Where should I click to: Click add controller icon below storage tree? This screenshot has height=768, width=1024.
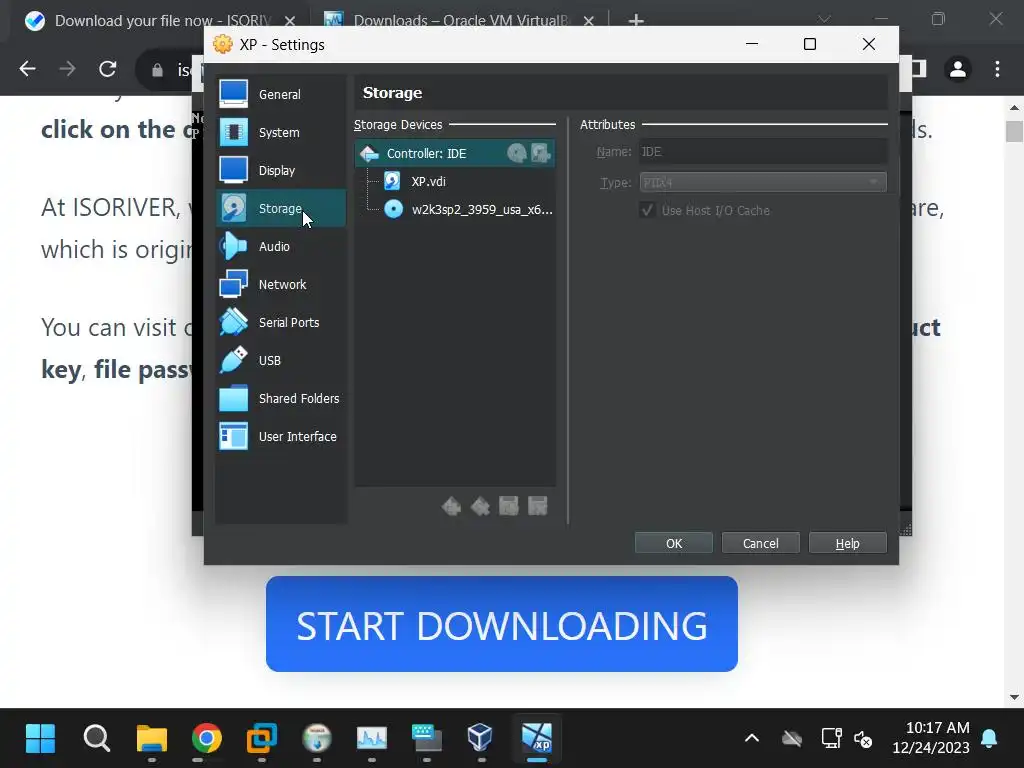(x=451, y=506)
